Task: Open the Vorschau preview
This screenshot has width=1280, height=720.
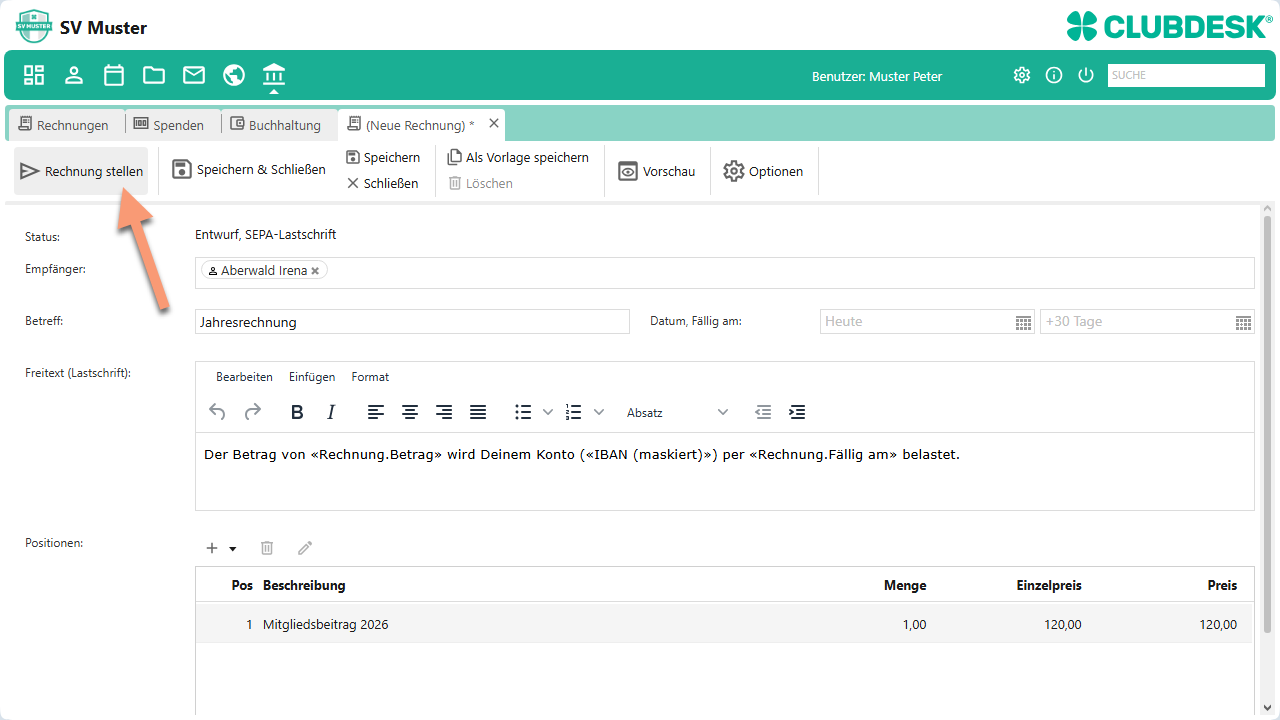Action: tap(657, 171)
